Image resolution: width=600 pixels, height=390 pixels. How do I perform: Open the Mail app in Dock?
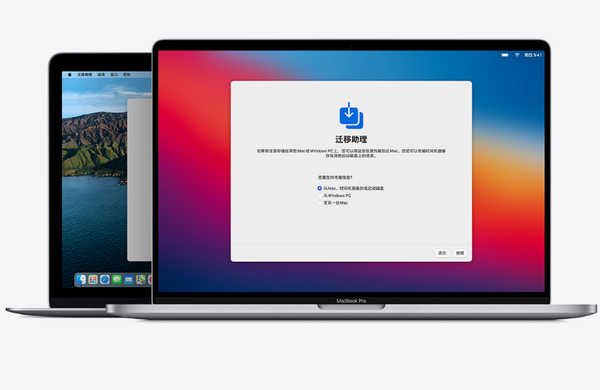(x=129, y=280)
